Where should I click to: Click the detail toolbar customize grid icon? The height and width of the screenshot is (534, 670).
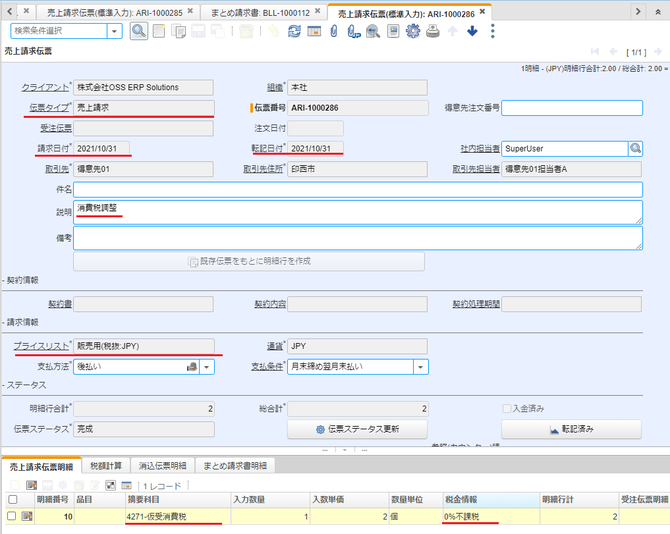126,485
